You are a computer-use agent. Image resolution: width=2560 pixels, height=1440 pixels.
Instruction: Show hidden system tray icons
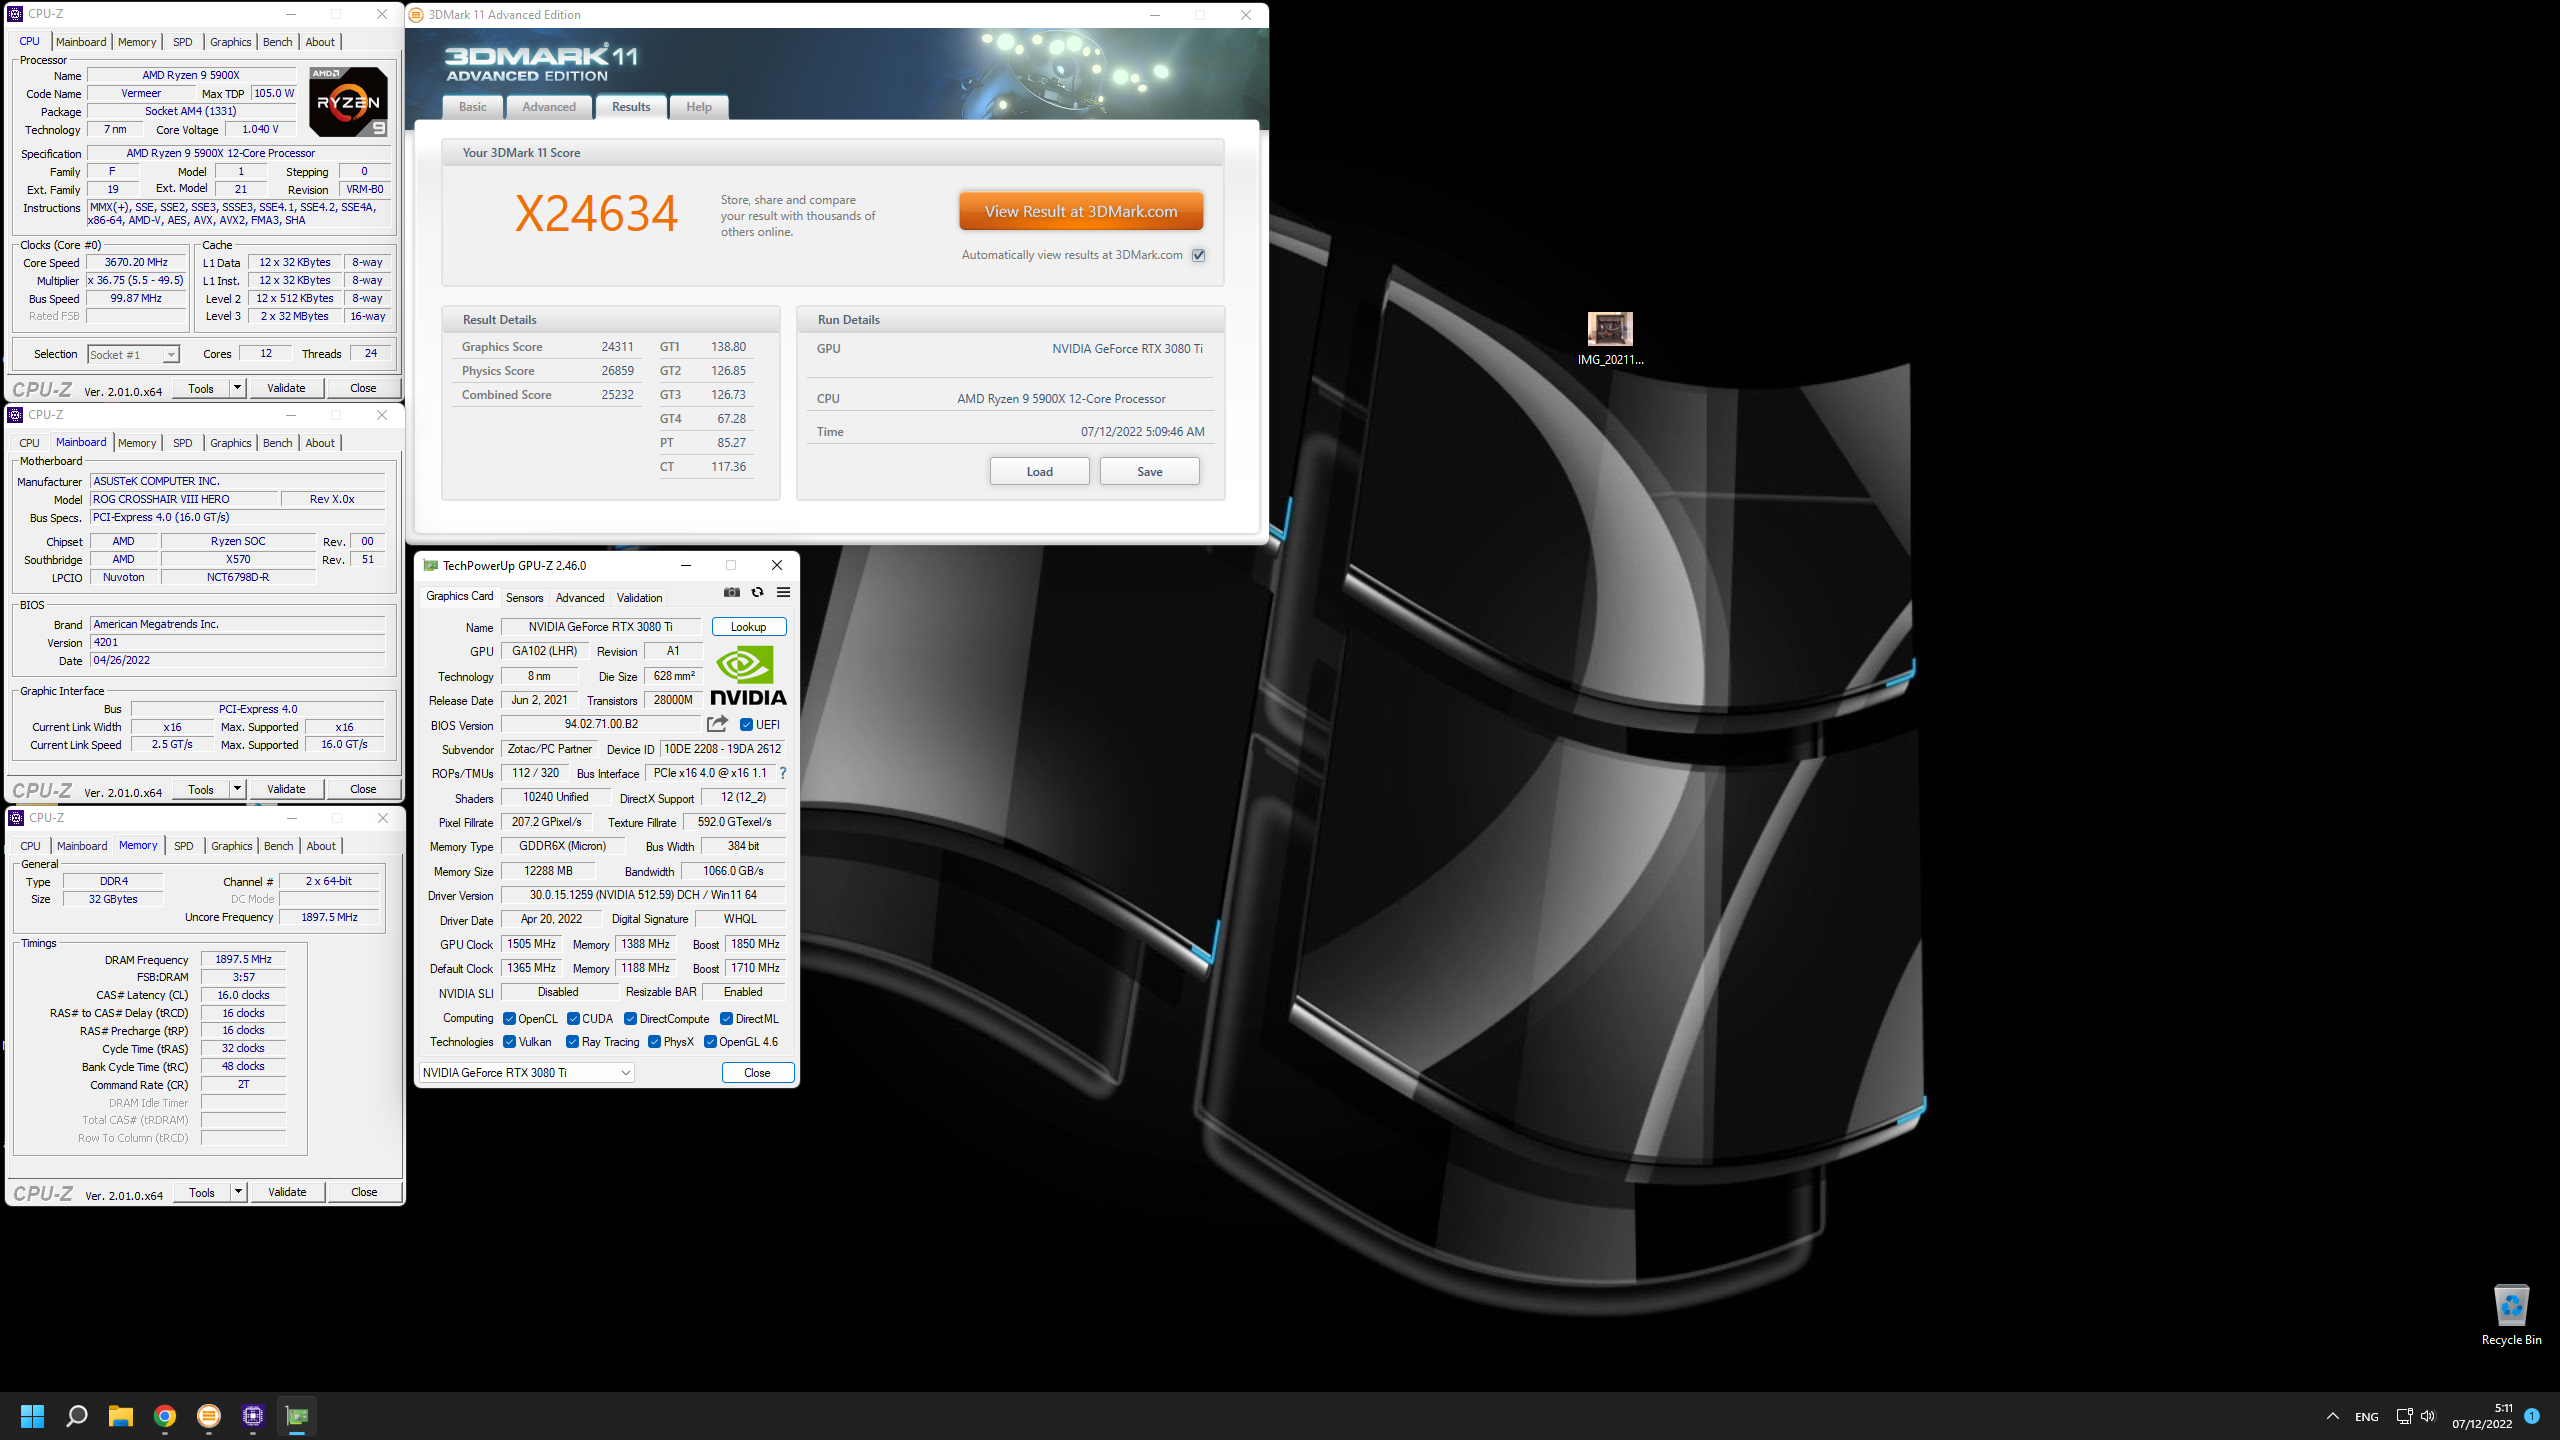[2333, 1416]
